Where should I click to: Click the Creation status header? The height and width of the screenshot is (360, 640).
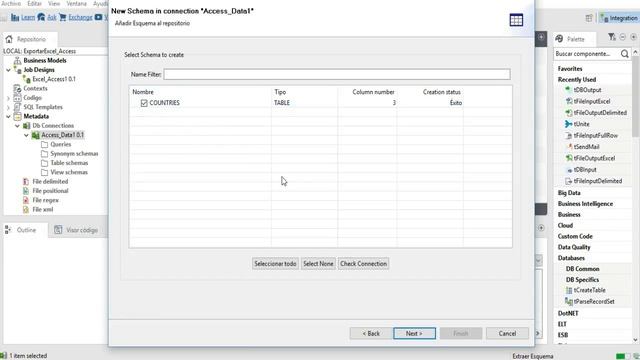pos(442,92)
